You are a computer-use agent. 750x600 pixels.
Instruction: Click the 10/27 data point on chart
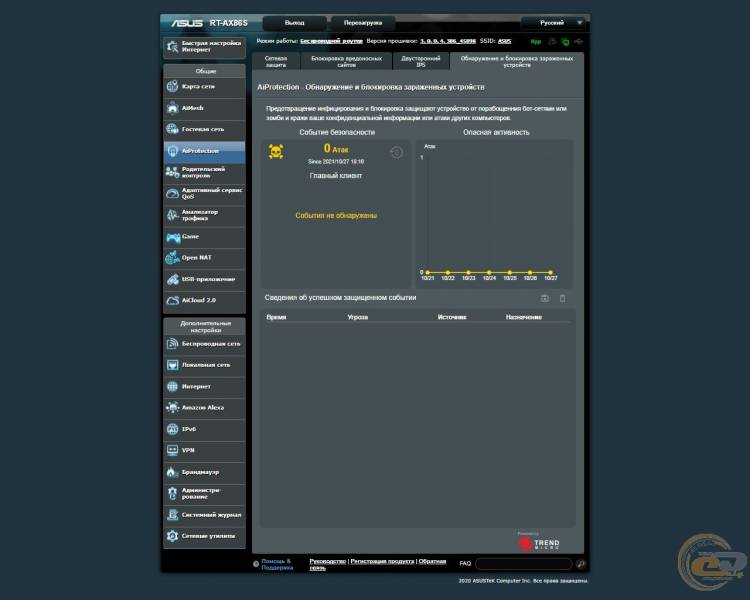click(551, 272)
